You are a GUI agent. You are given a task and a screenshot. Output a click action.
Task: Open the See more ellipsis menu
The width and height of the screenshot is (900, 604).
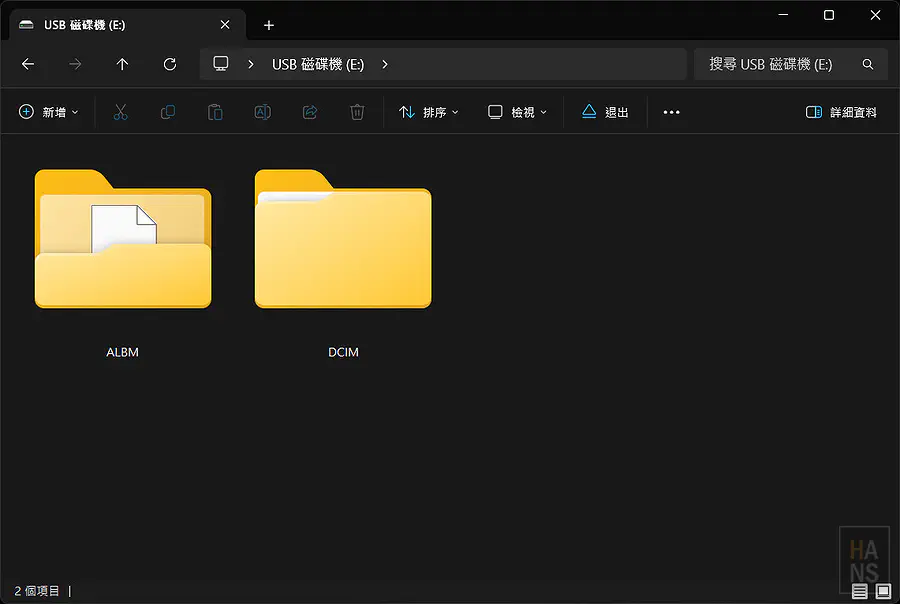(x=671, y=112)
